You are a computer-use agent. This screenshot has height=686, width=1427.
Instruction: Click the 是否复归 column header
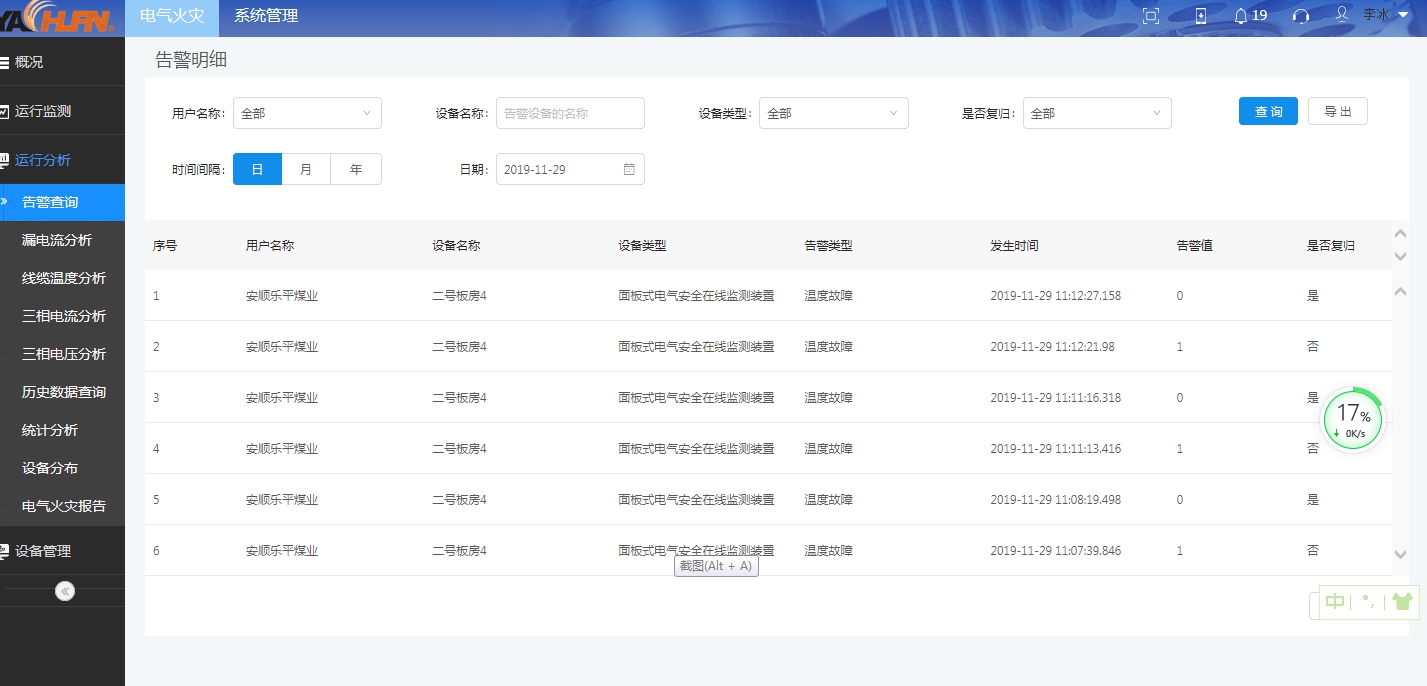(1331, 245)
